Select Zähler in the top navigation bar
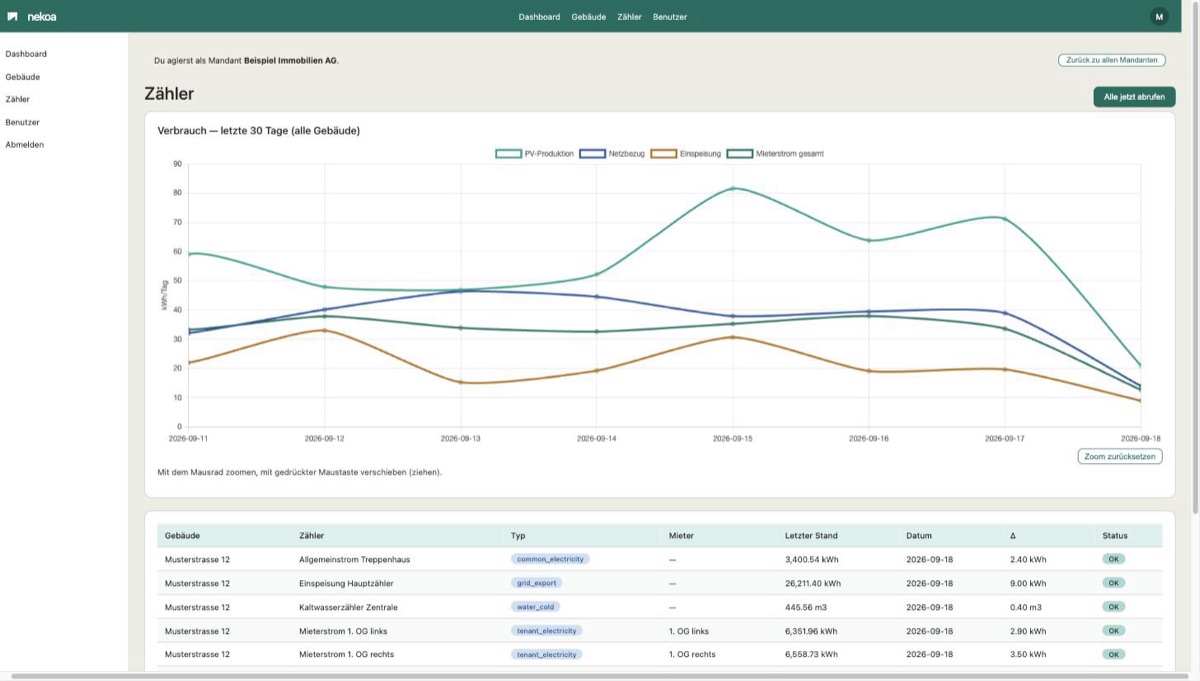Viewport: 1200px width, 681px height. 629,17
